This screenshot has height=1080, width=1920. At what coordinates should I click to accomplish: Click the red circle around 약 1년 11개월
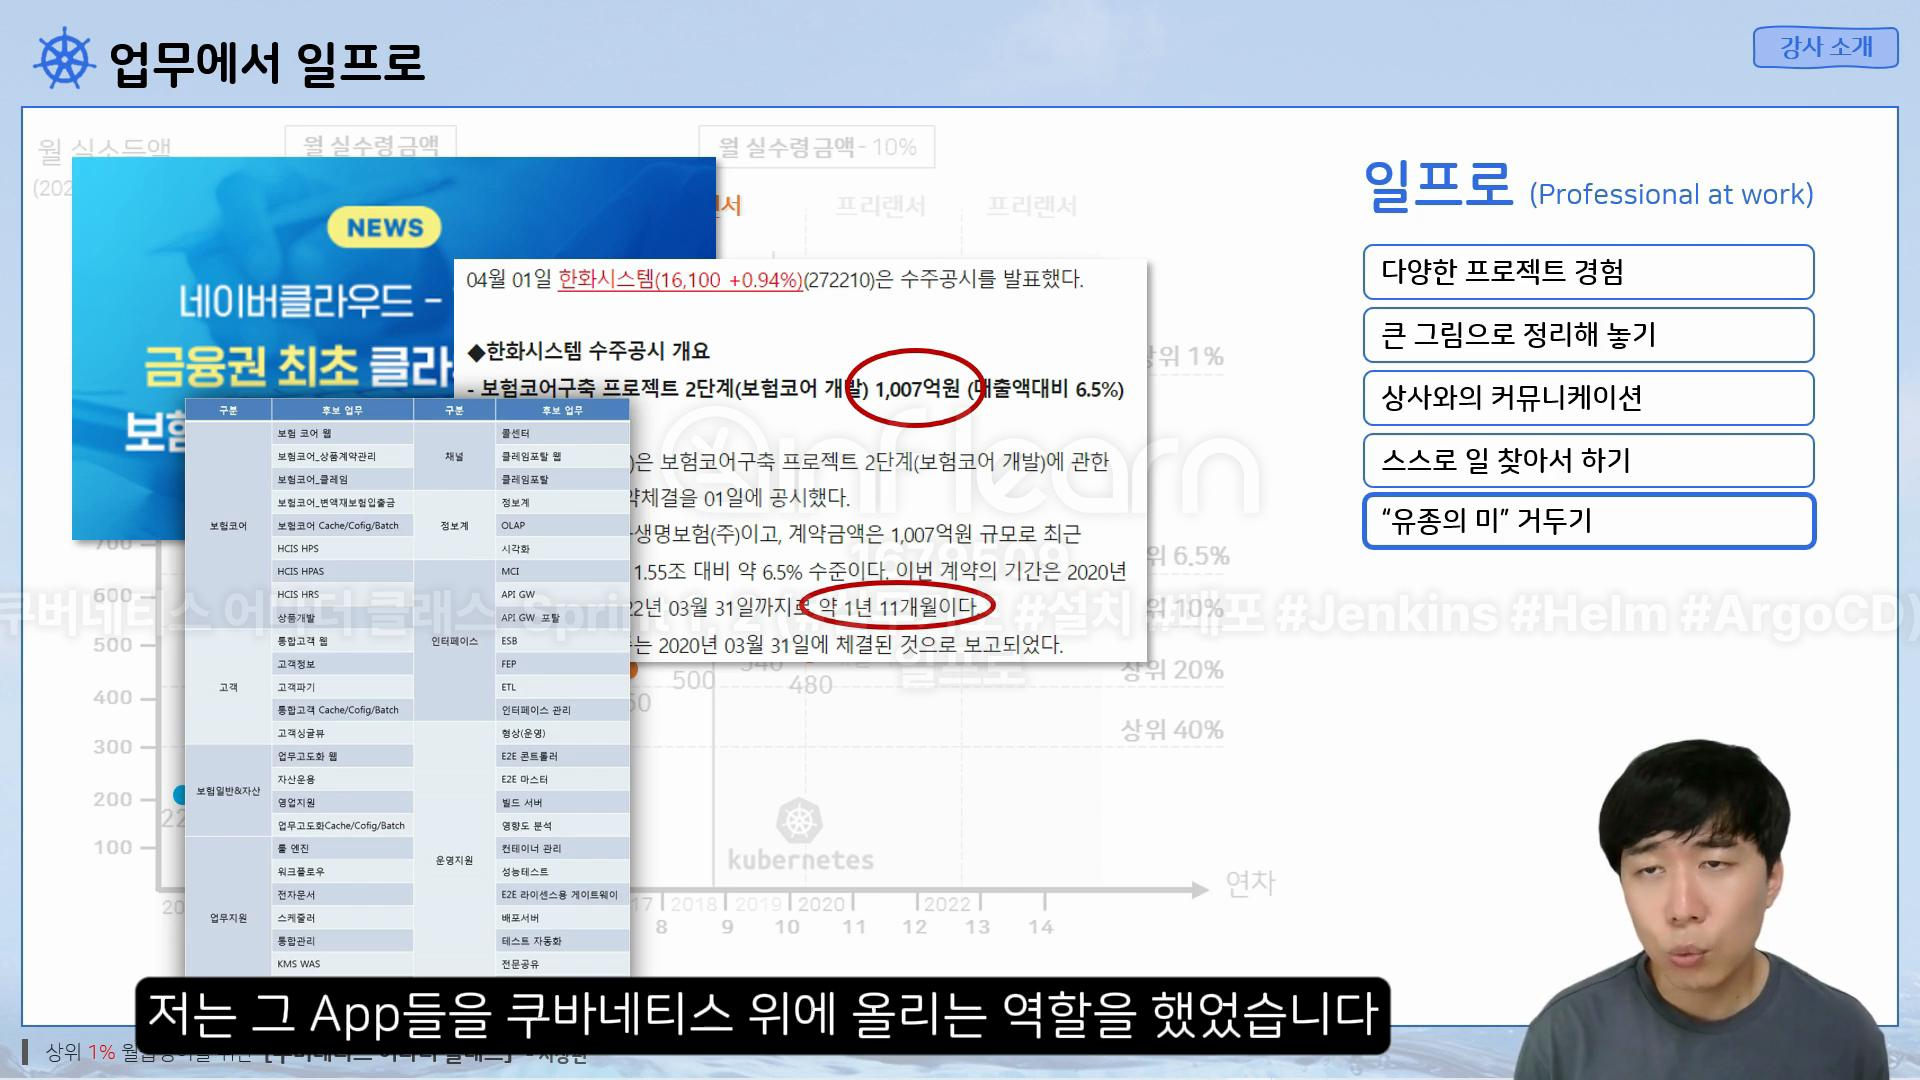point(897,607)
